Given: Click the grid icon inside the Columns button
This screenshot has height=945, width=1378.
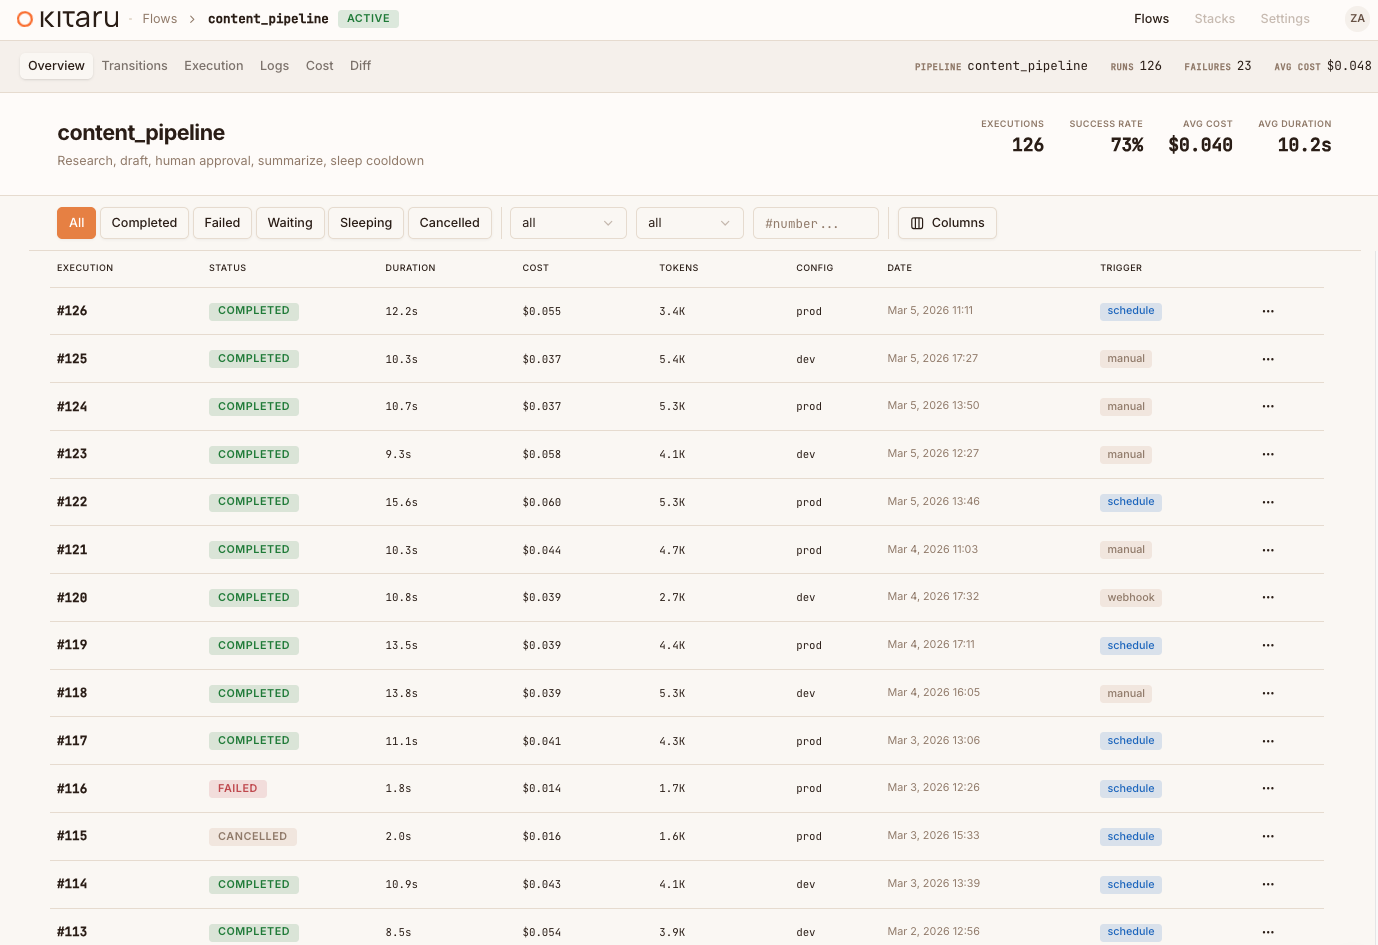Looking at the screenshot, I should (917, 223).
